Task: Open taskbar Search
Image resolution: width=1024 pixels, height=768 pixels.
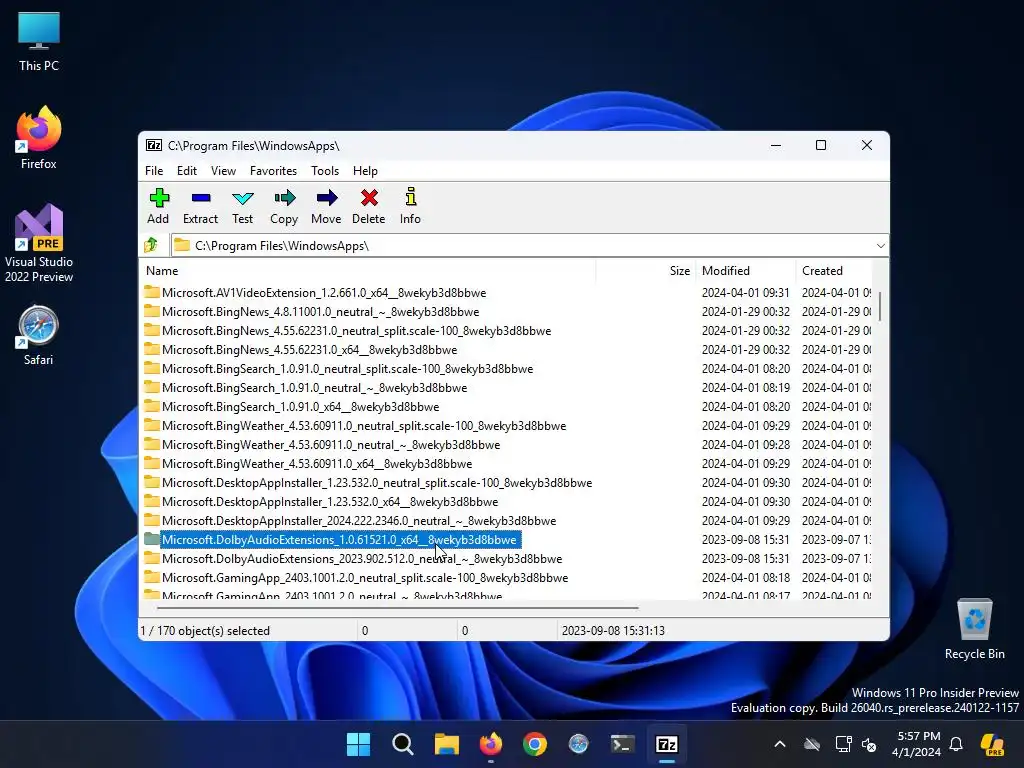Action: [x=403, y=744]
